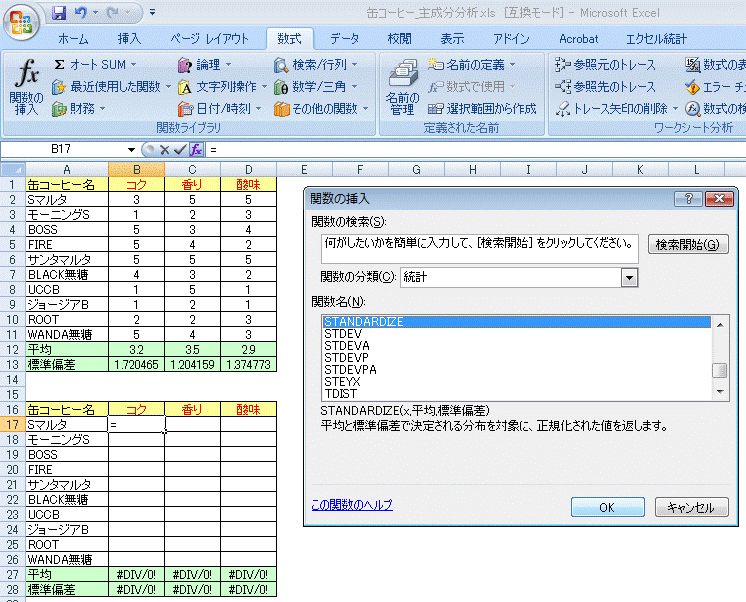Image resolution: width=746 pixels, height=602 pixels.
Task: Switch to the データ ribbon tab
Action: point(344,39)
